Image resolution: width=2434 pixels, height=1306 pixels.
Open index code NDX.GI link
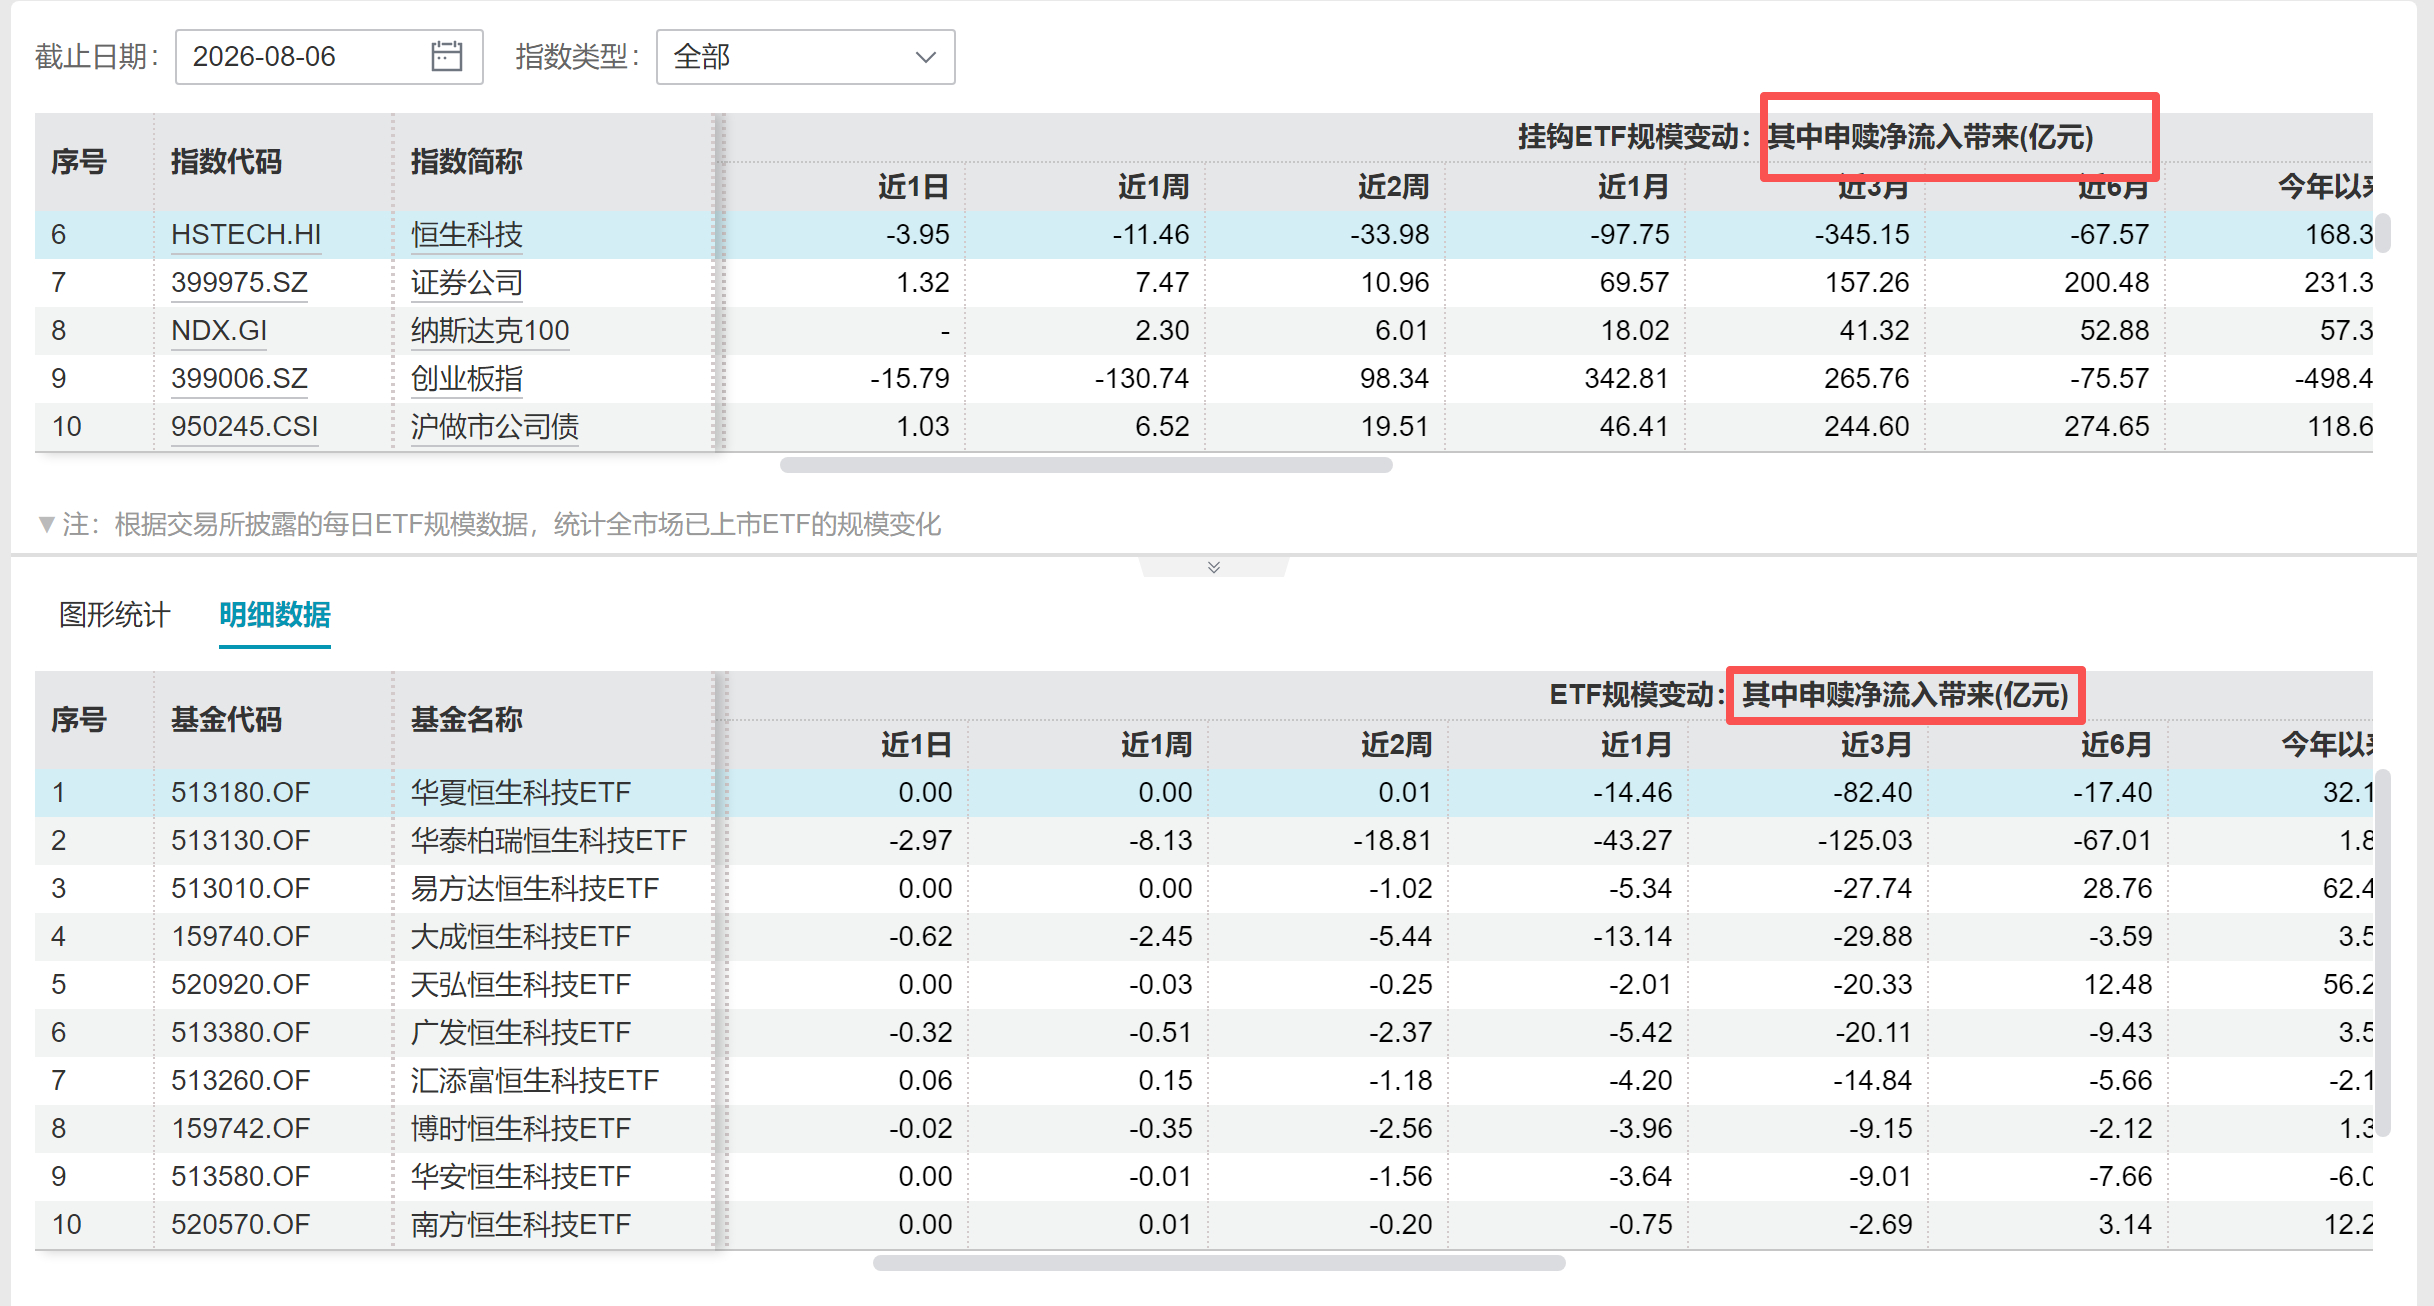point(219,330)
